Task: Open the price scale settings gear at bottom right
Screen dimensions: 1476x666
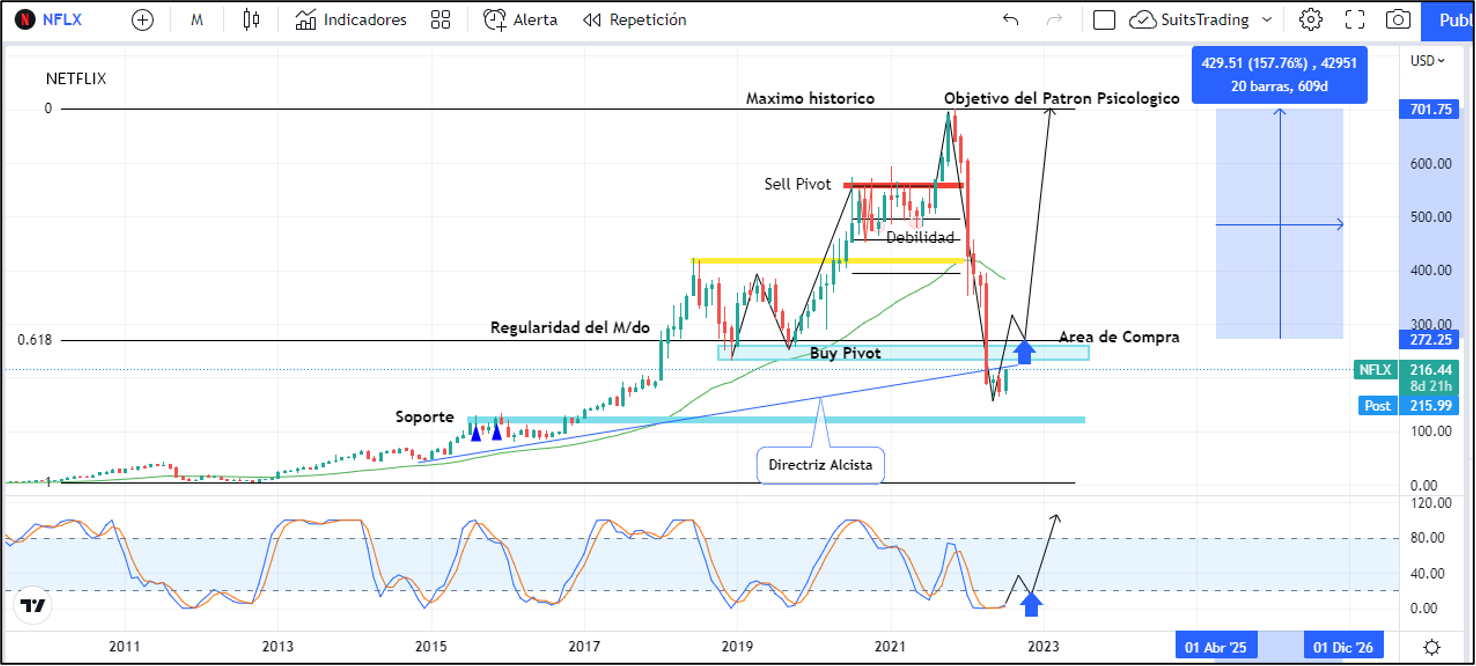Action: pos(1432,647)
